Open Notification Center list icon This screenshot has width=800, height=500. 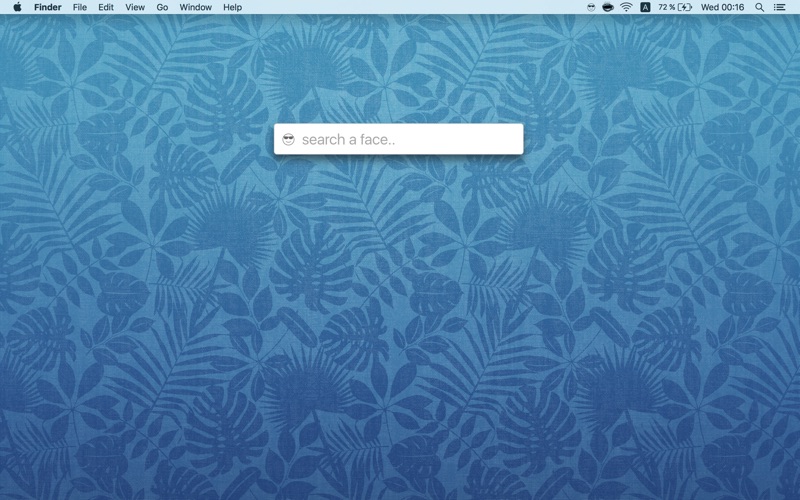point(779,7)
